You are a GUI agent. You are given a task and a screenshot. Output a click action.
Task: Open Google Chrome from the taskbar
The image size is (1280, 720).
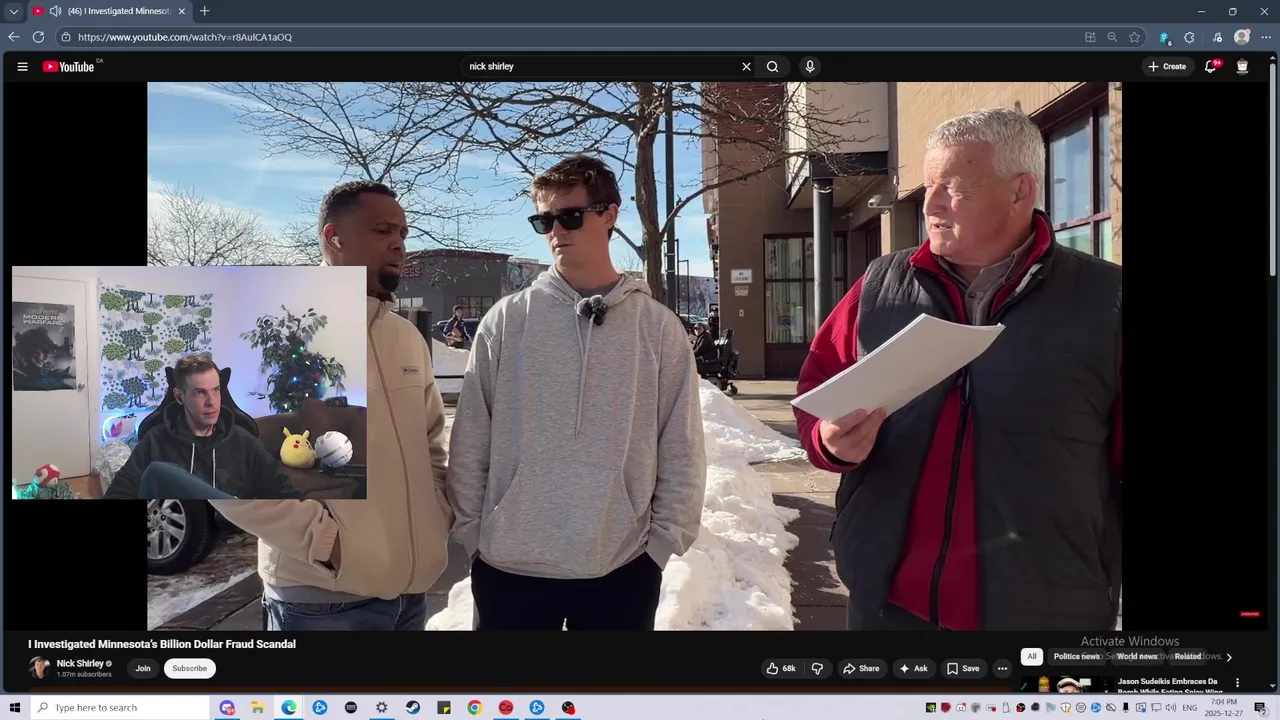point(475,708)
